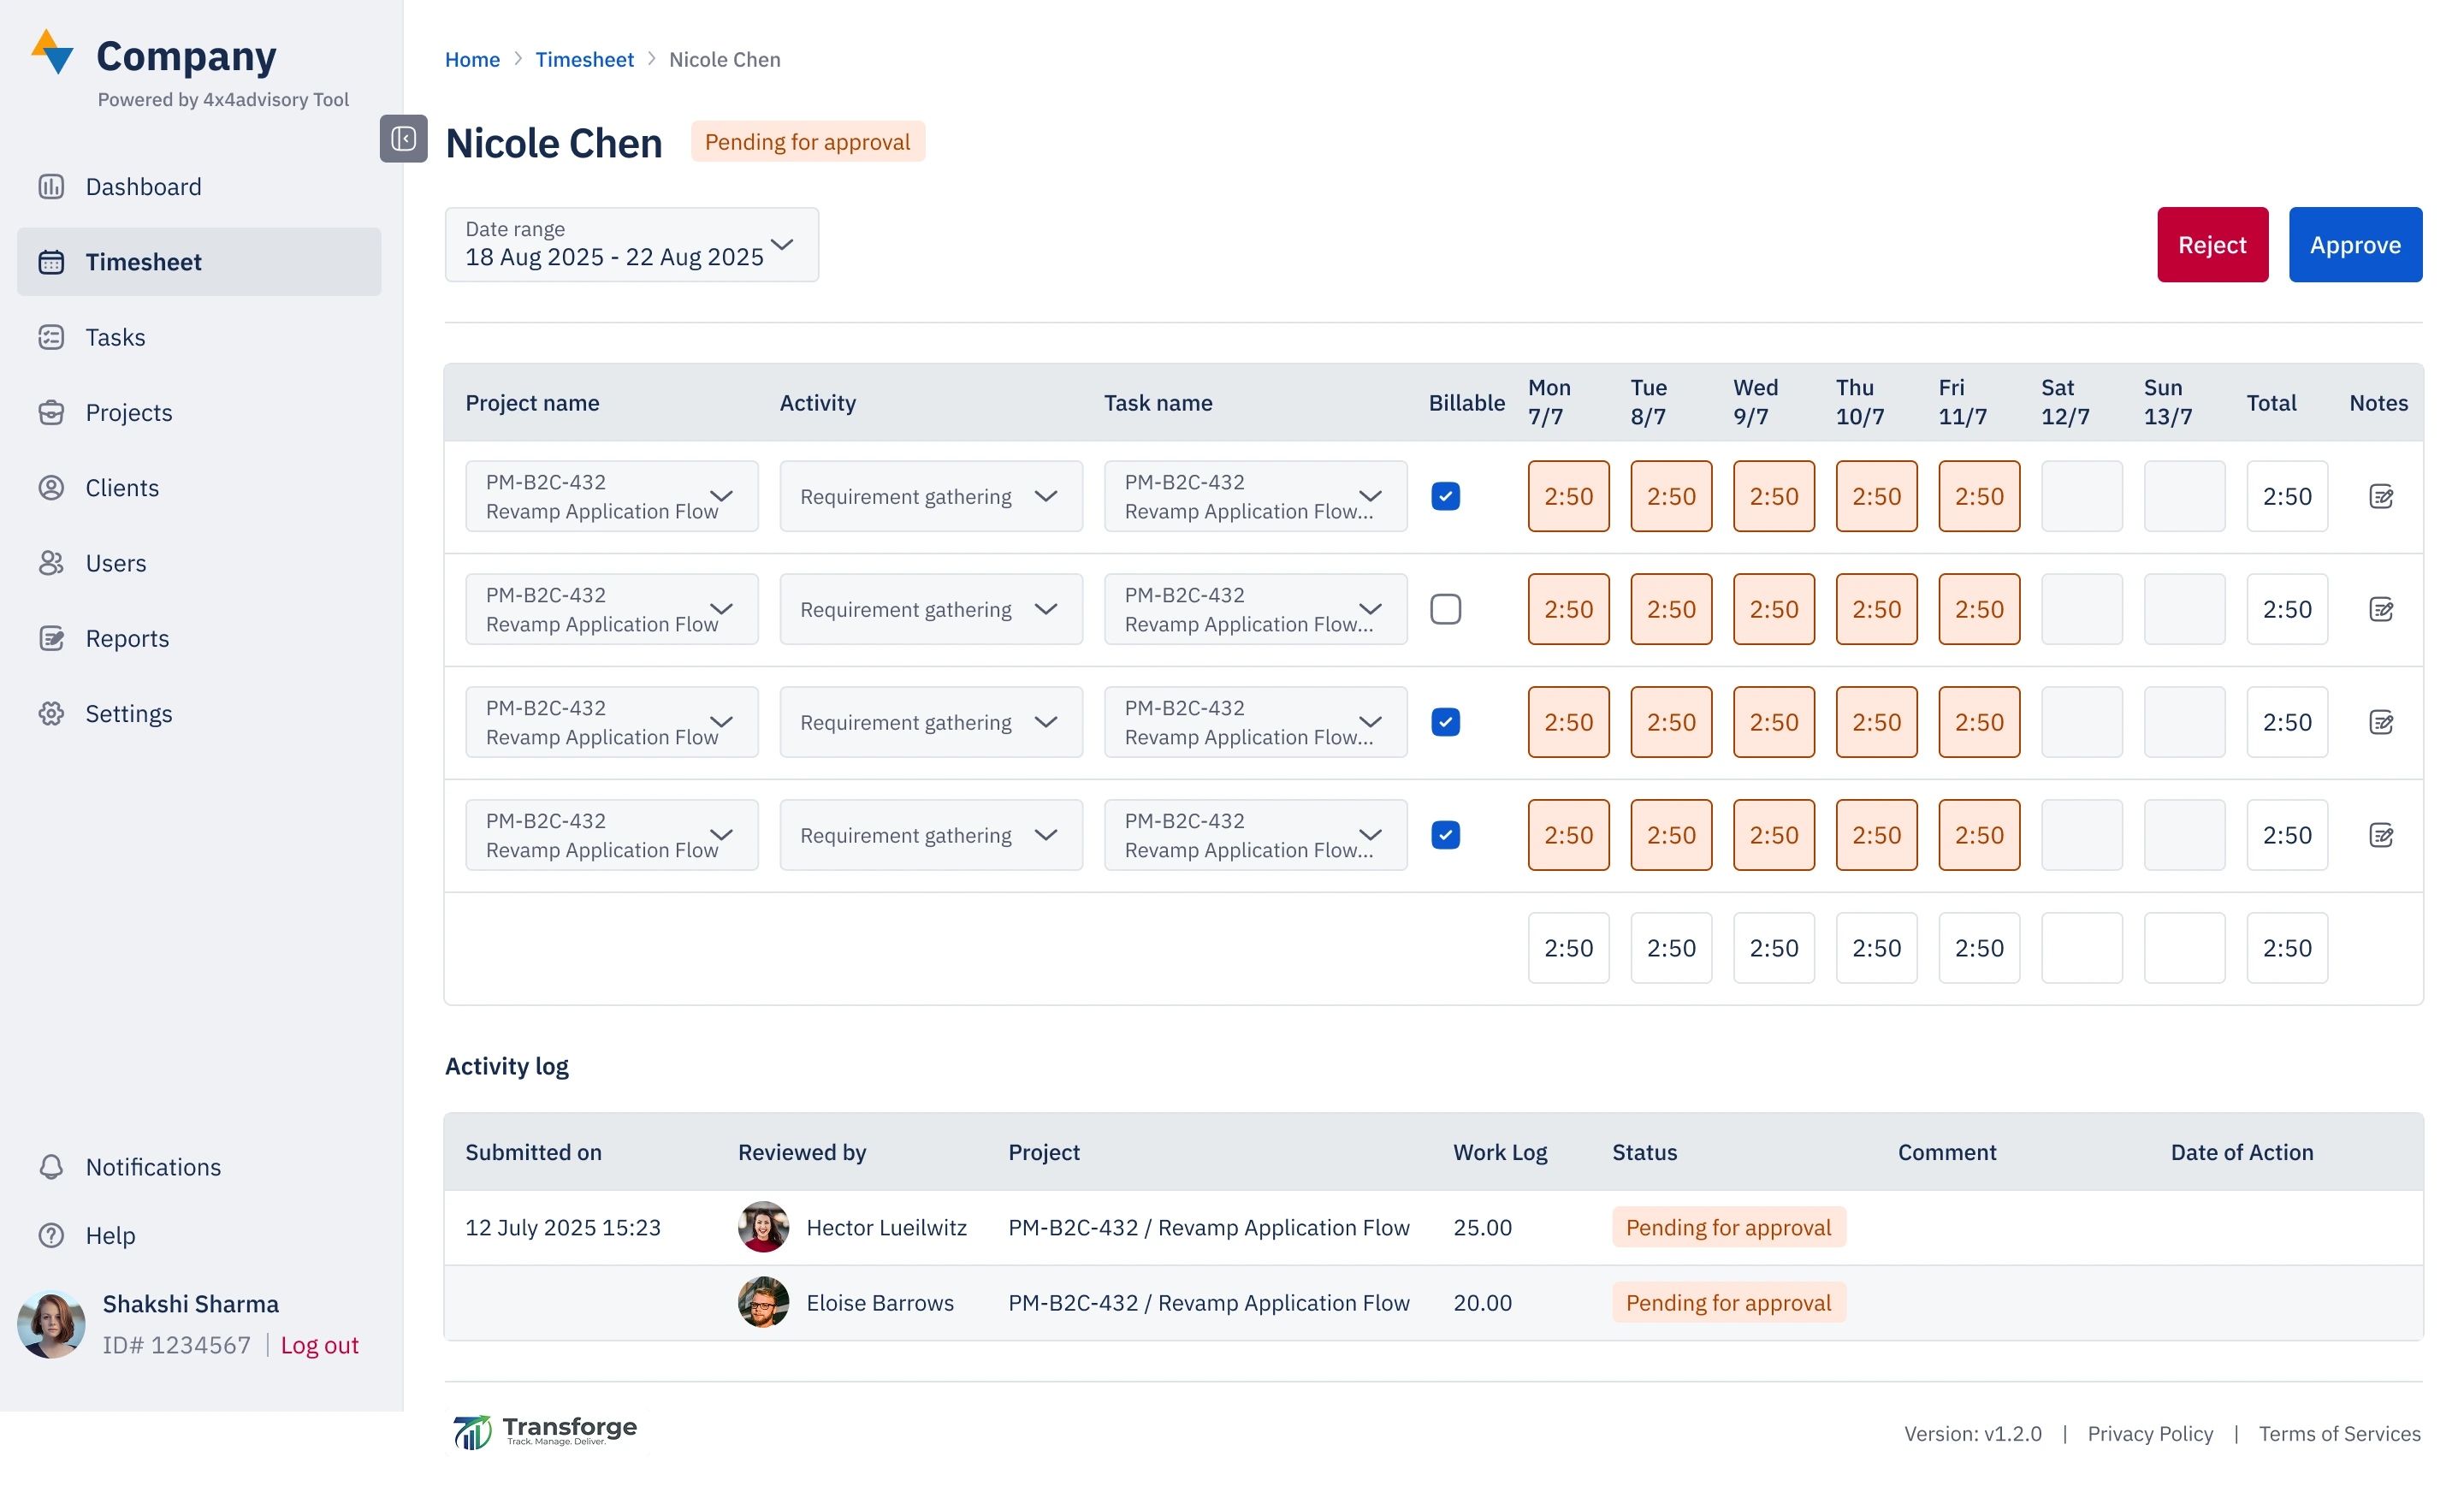Go to Timesheet via the breadcrumb
This screenshot has width=2464, height=1498.
click(584, 59)
